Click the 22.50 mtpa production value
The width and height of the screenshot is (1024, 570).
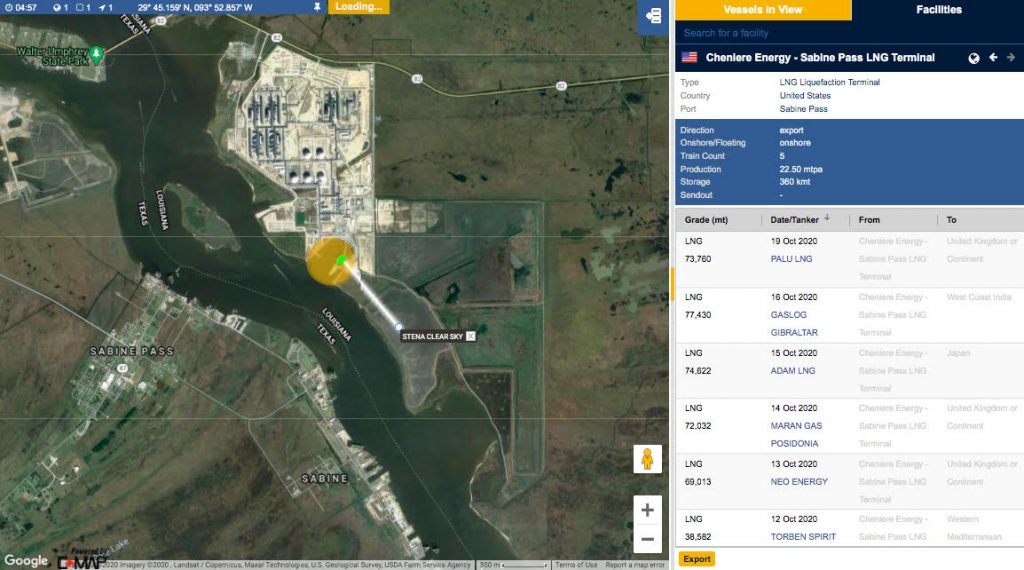click(x=801, y=169)
